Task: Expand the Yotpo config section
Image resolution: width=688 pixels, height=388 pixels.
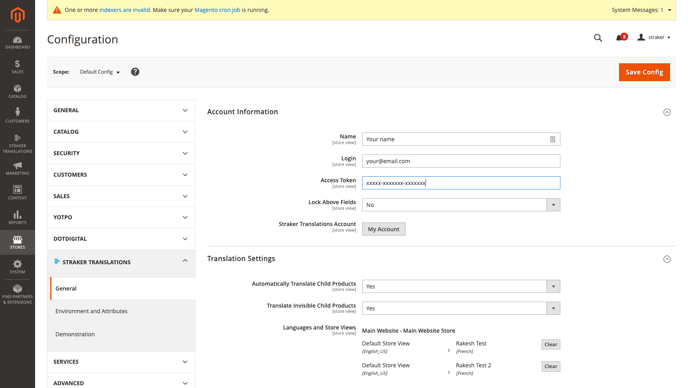Action: [121, 217]
